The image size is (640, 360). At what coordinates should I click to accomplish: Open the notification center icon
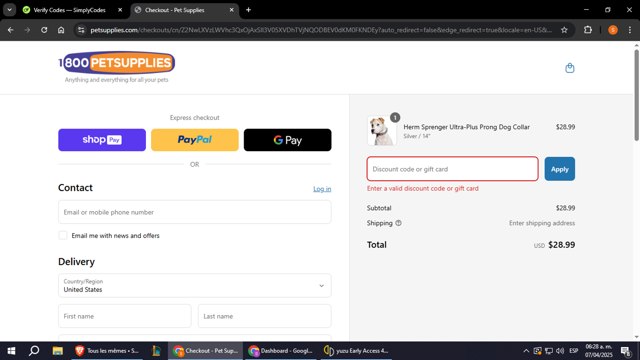tap(625, 351)
